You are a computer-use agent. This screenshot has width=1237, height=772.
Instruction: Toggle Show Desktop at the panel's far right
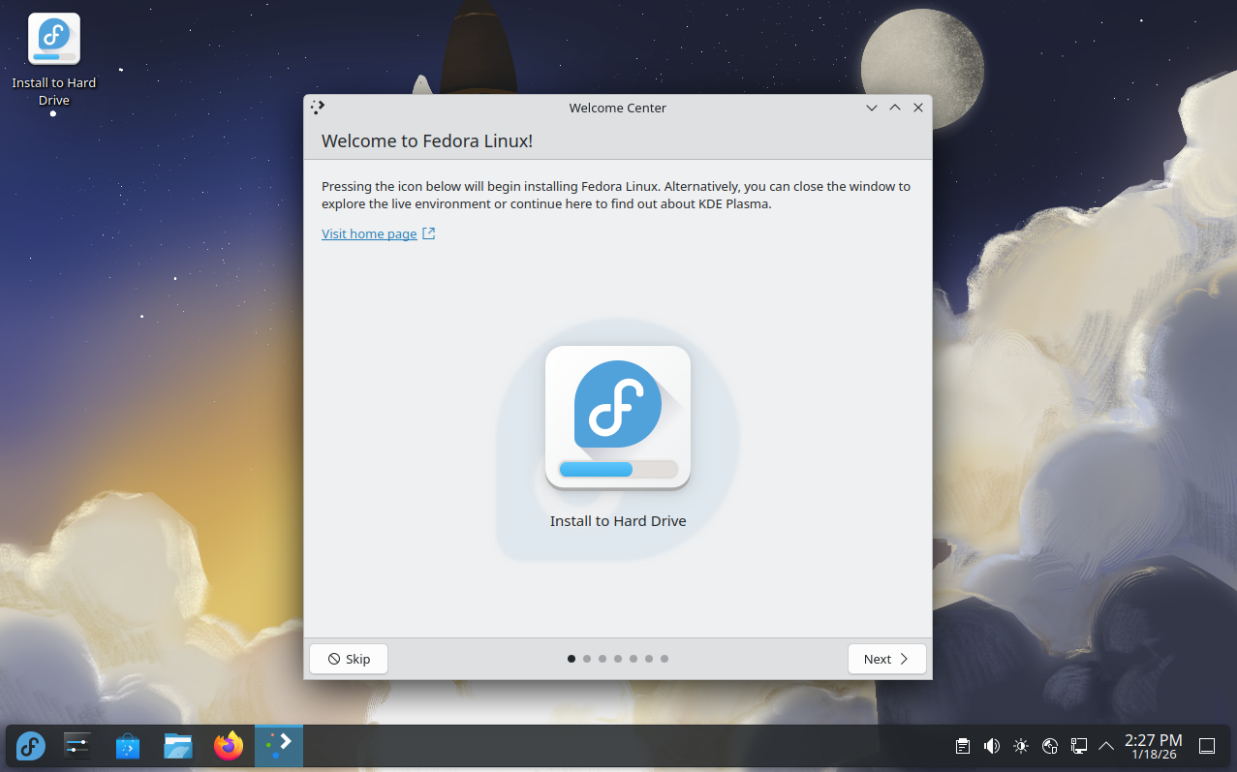(x=1208, y=745)
